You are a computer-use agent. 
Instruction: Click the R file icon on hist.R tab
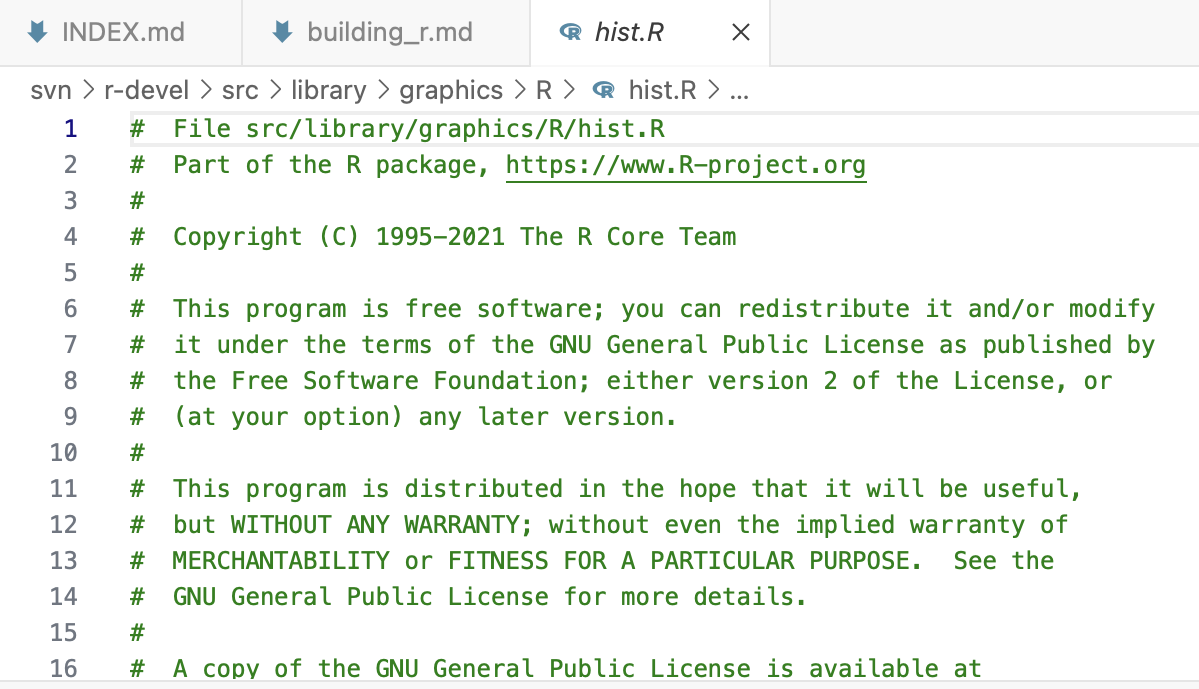pos(571,33)
